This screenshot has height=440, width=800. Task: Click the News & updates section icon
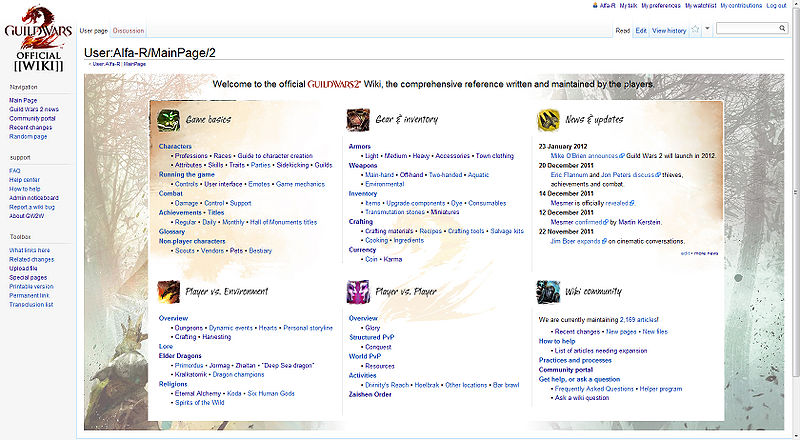[x=548, y=120]
